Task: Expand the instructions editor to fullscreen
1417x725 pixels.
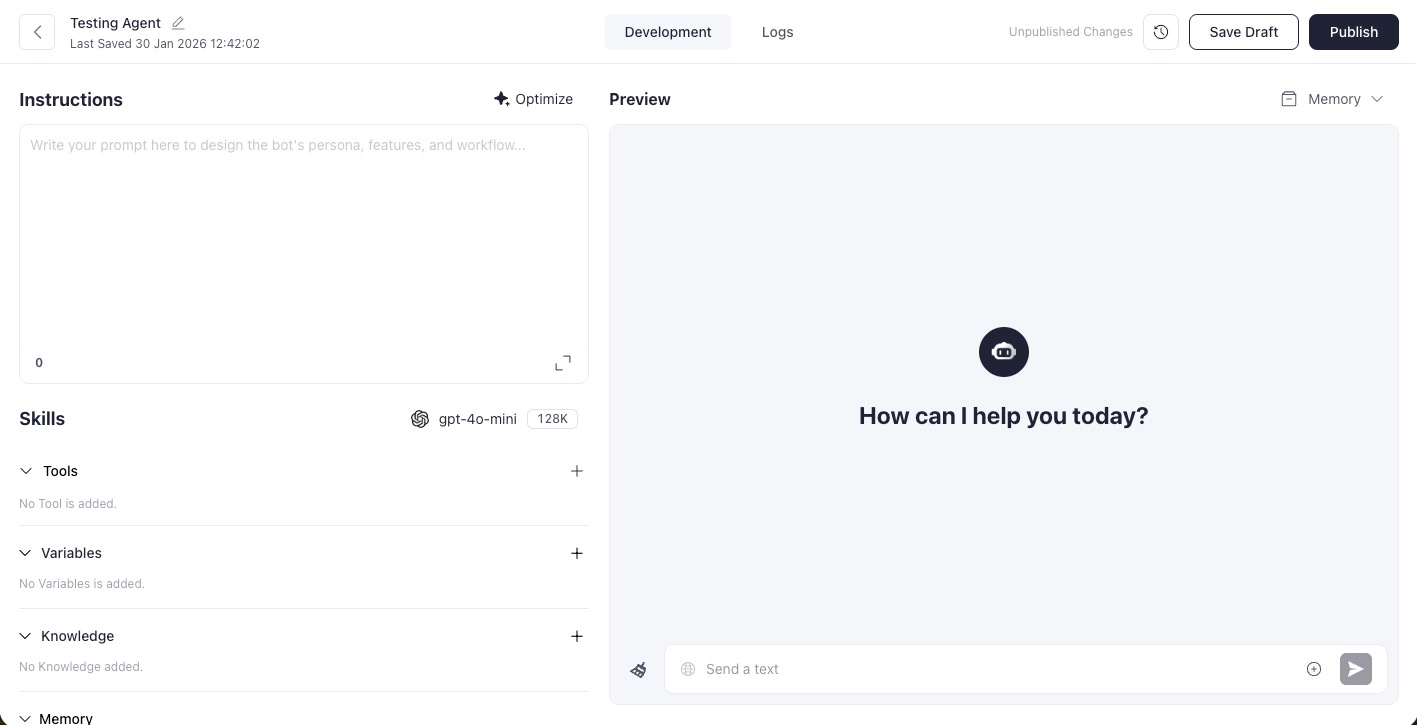Action: (563, 363)
